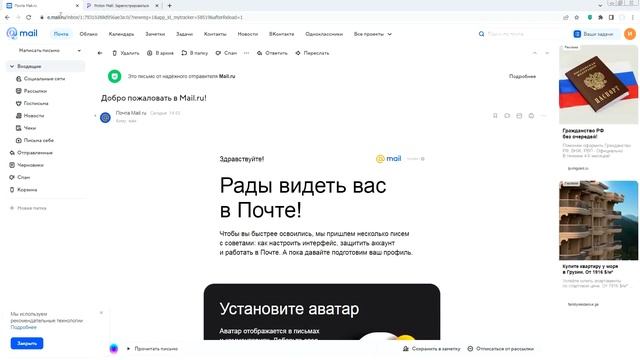Viewport: 640px width, 360px height.
Task: Click the printer icon in message header
Action: click(x=531, y=116)
